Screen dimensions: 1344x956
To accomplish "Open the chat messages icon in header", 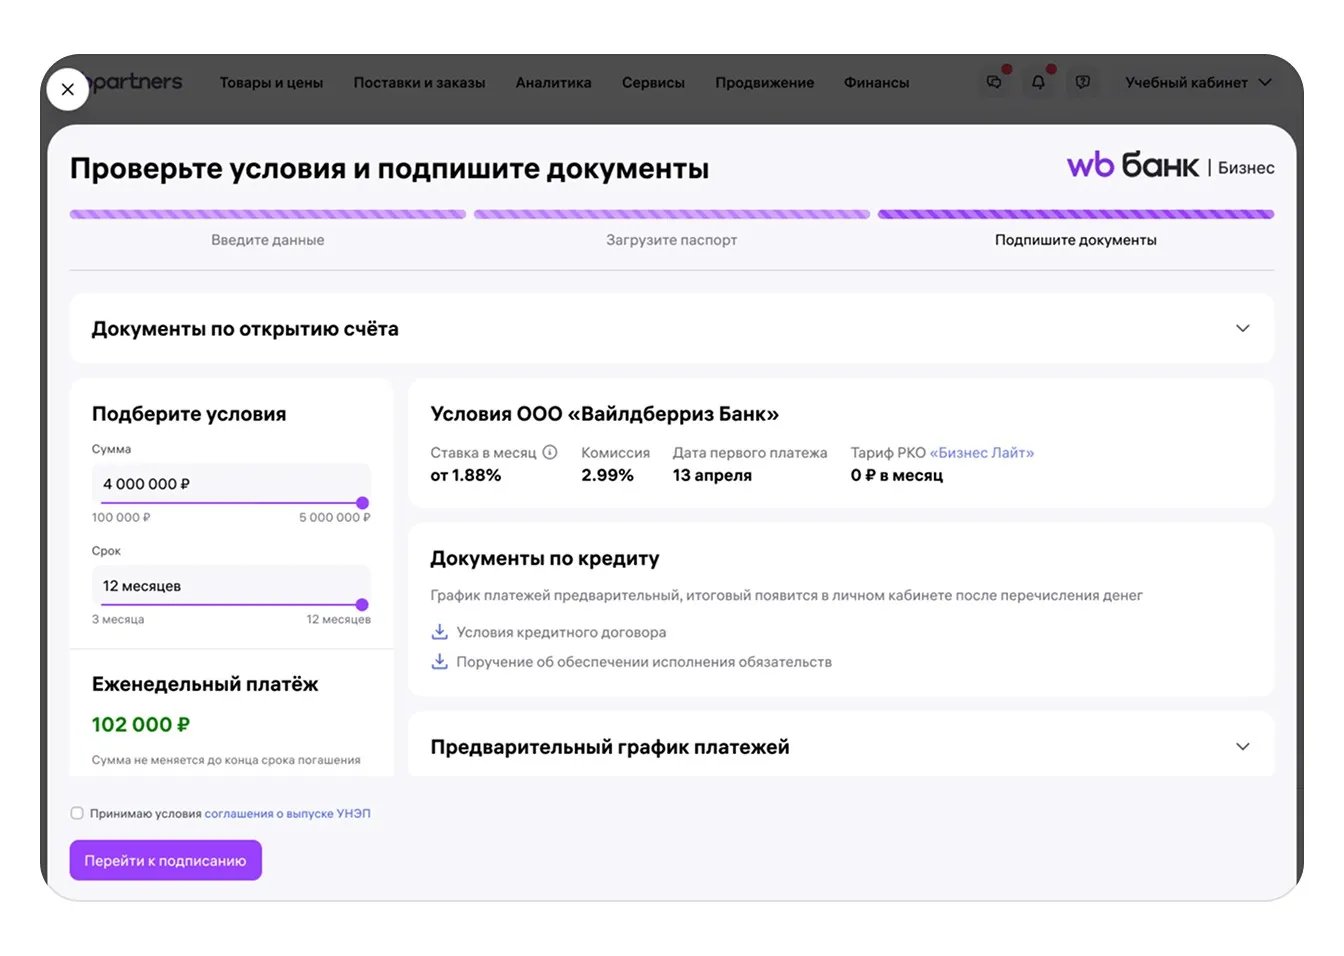I will (994, 82).
